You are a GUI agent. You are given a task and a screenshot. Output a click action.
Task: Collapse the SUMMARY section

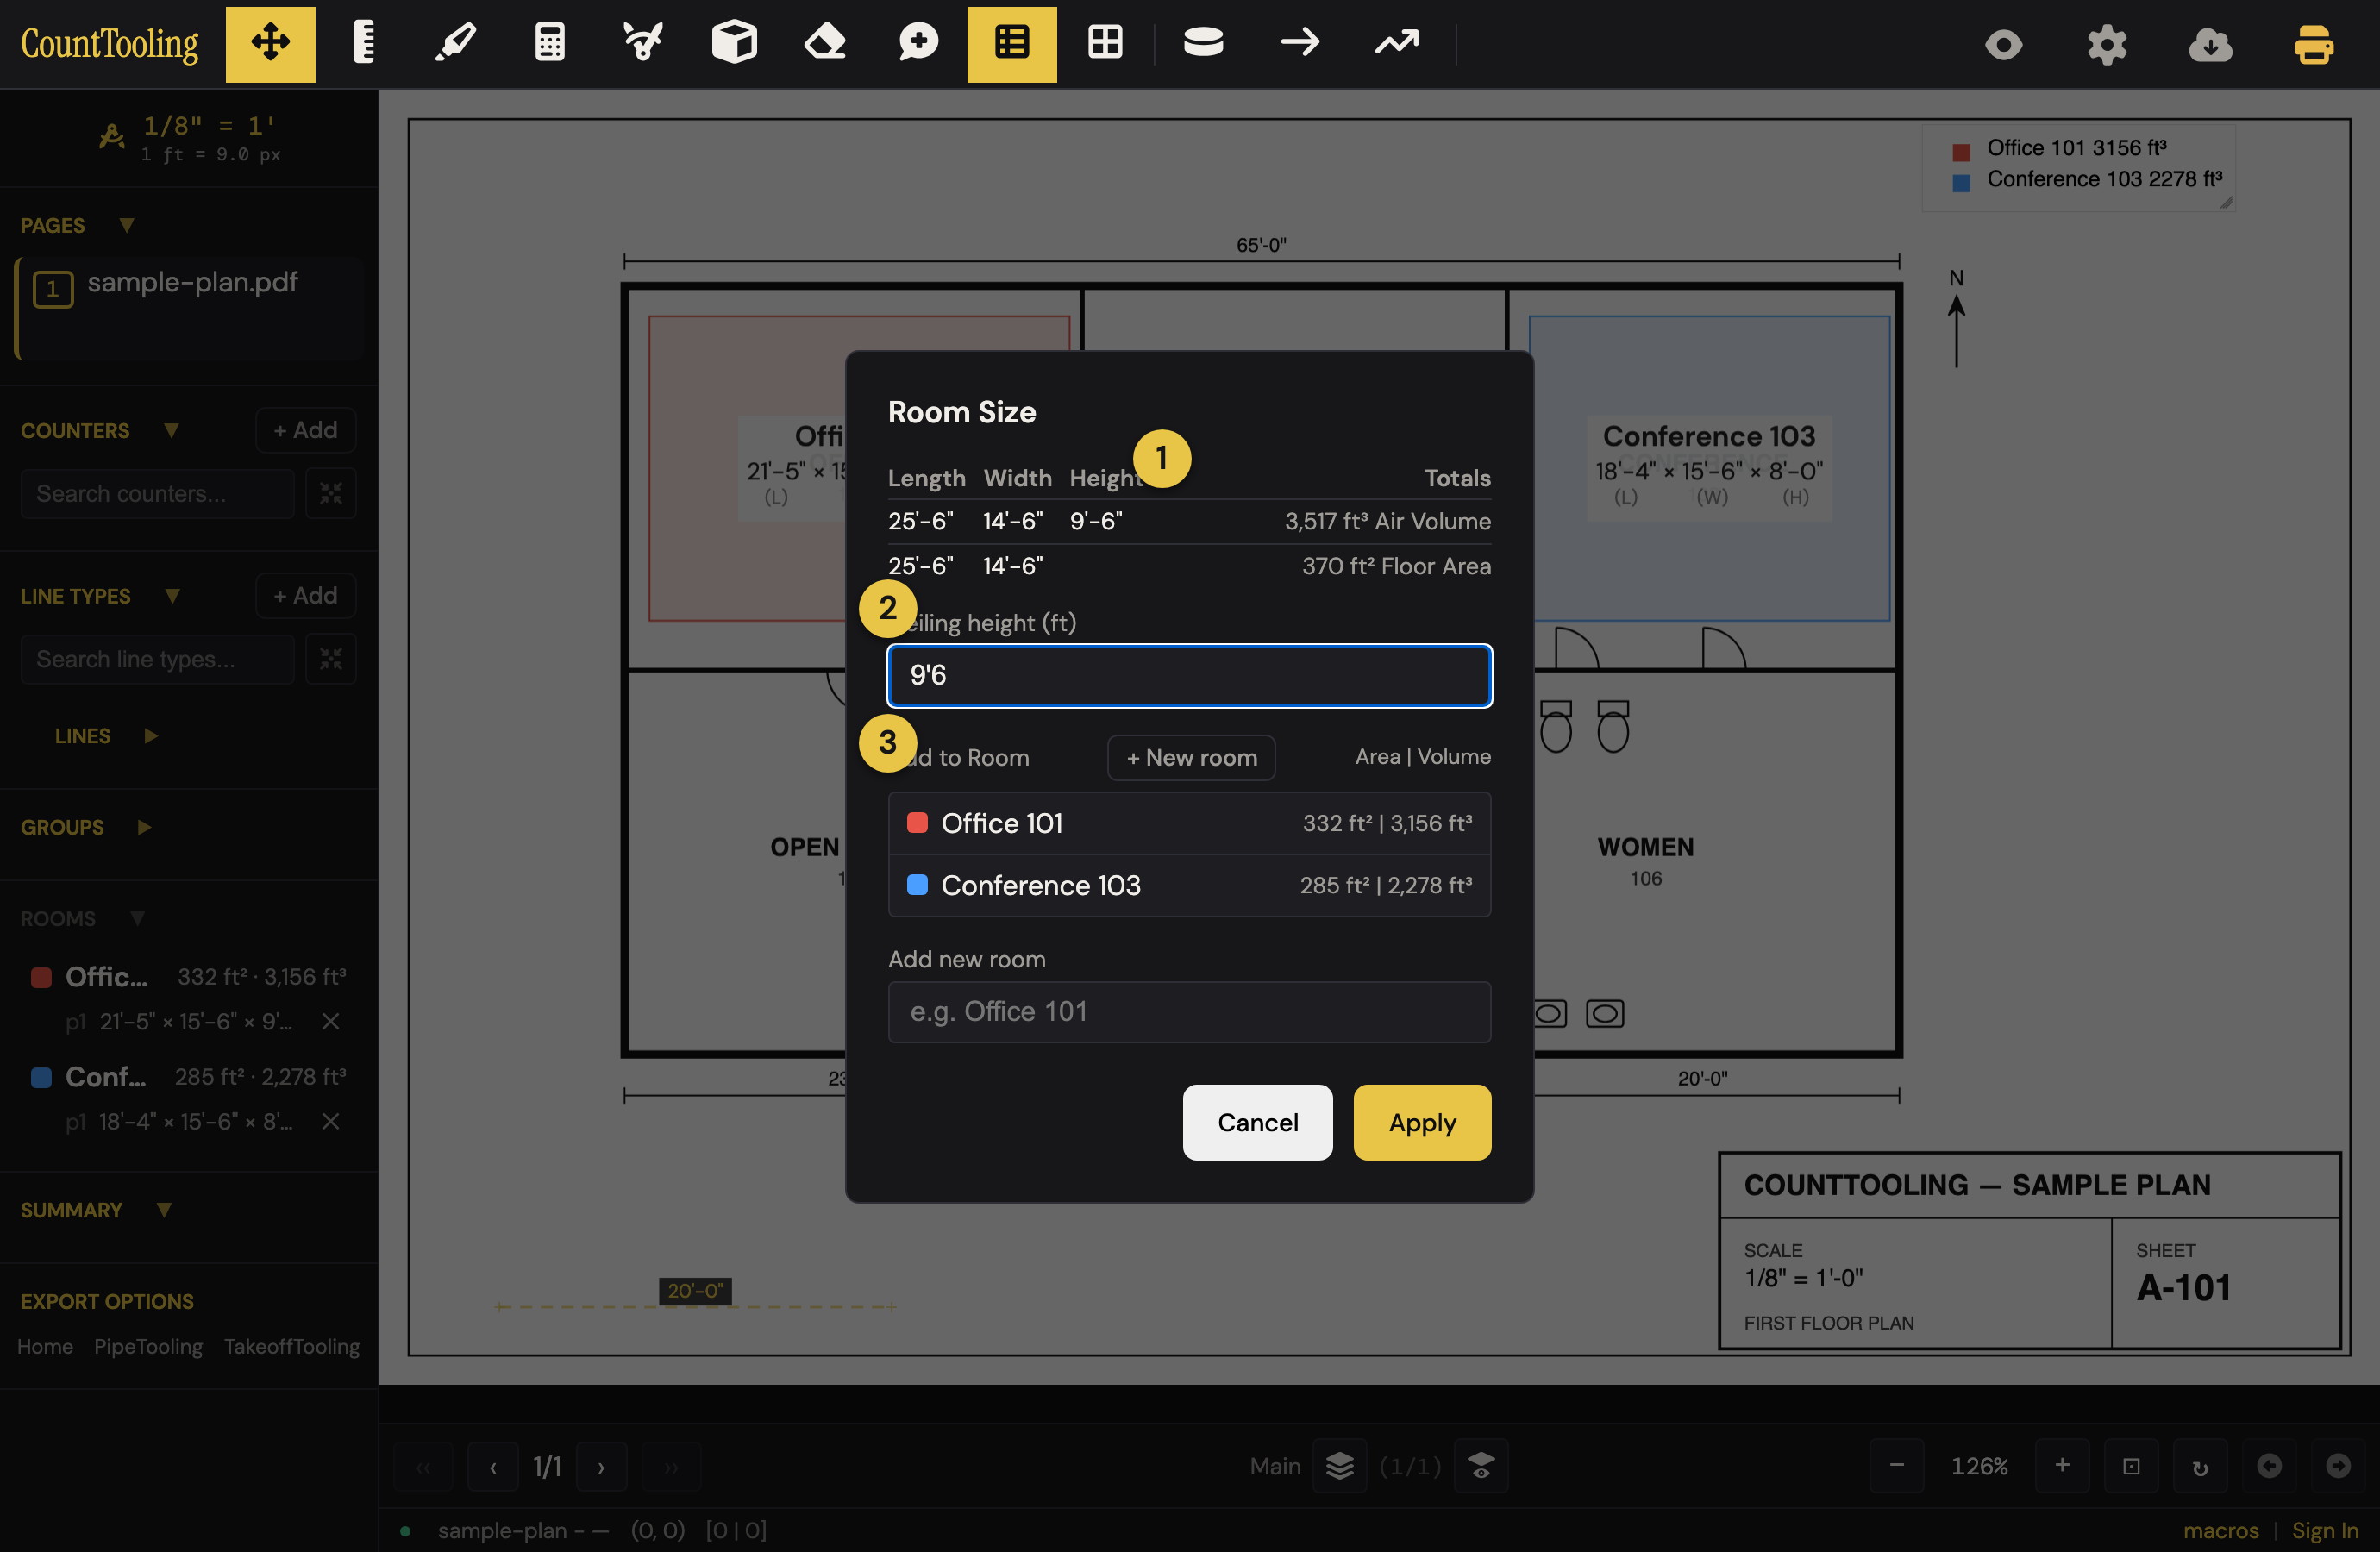pyautogui.click(x=164, y=1210)
